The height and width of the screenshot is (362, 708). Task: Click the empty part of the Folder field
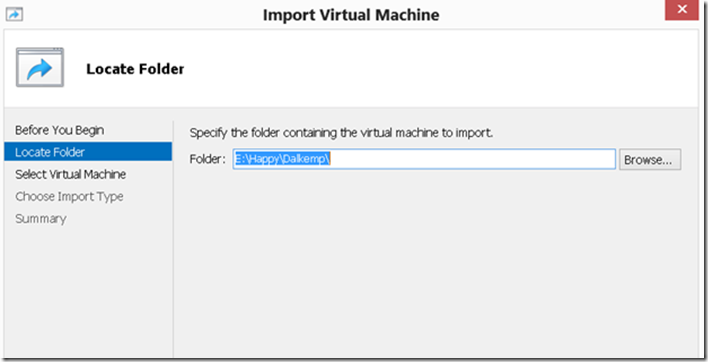click(472, 159)
